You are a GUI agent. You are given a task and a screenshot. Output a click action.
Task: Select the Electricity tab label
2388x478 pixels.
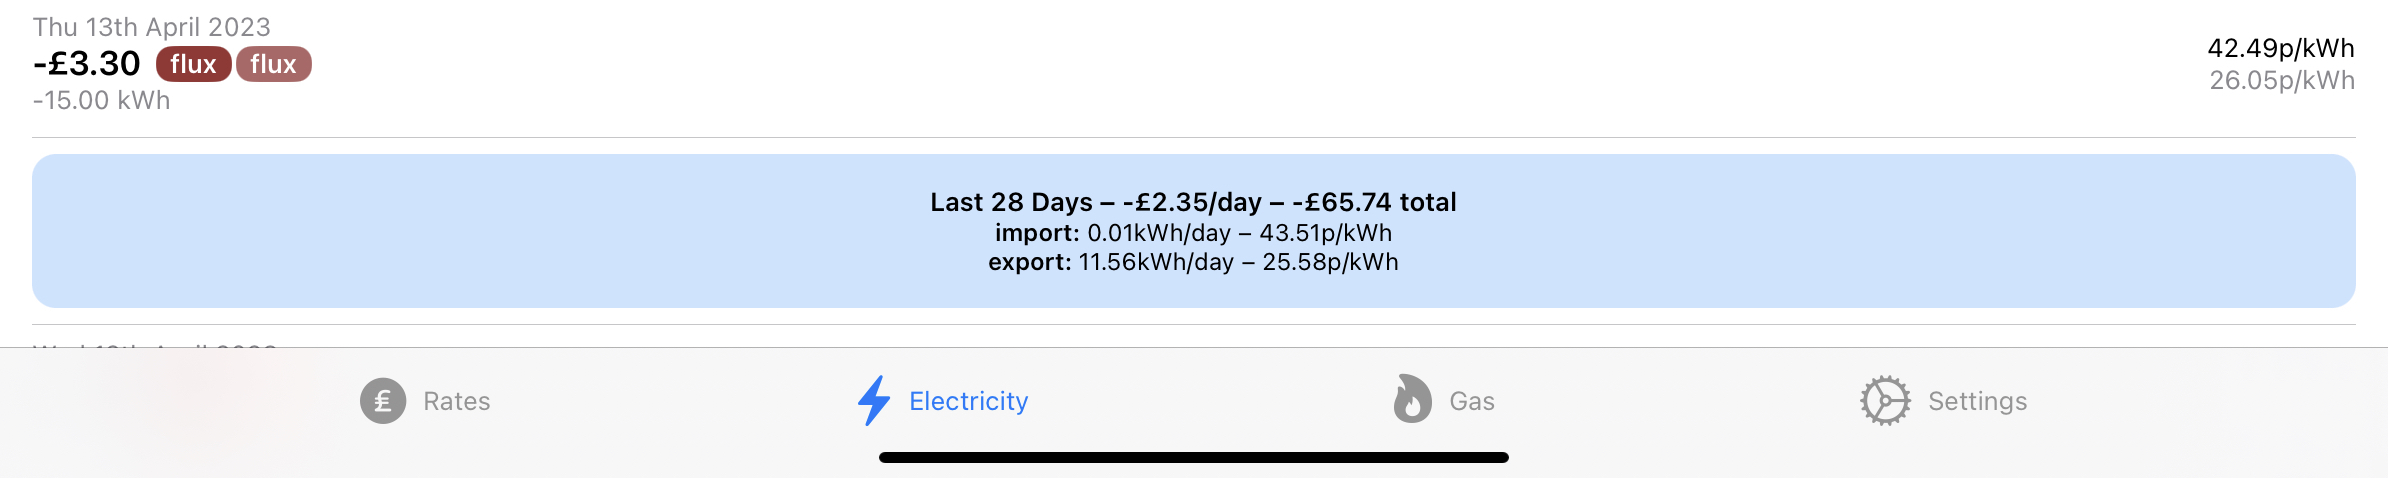point(968,401)
